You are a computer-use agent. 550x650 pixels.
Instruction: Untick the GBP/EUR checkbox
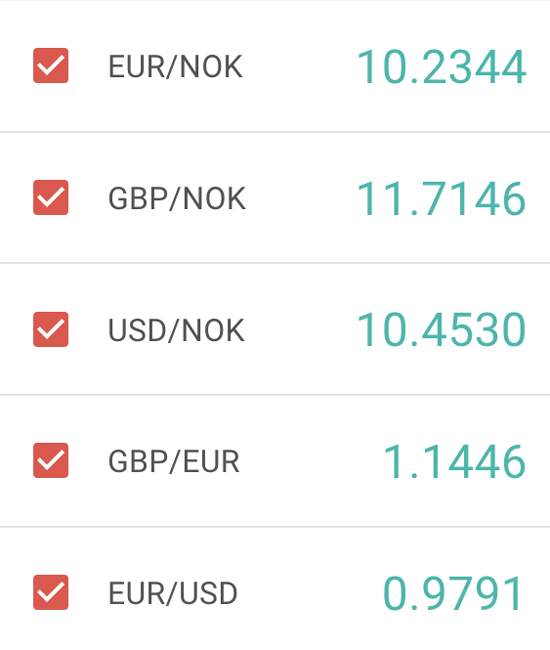51,460
